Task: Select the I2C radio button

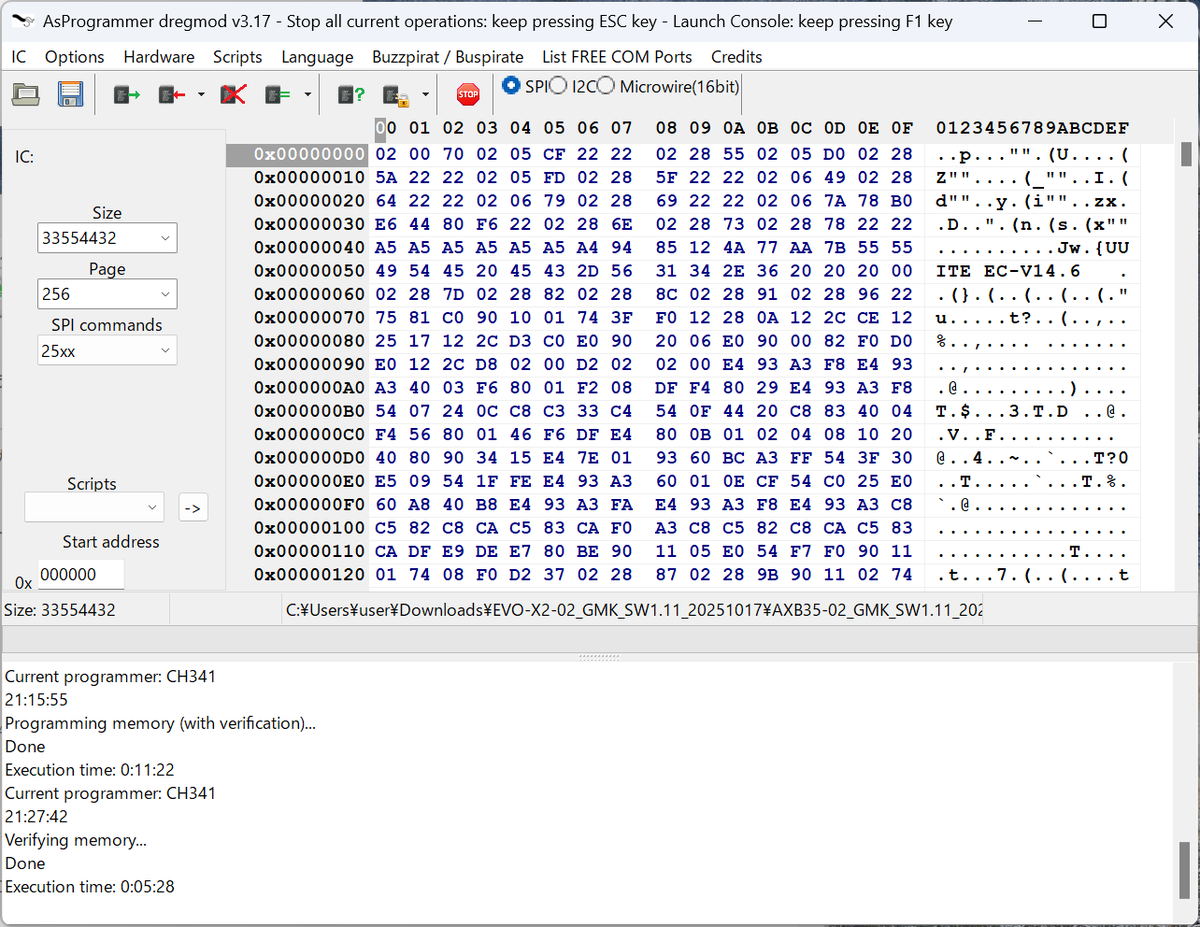Action: point(558,86)
